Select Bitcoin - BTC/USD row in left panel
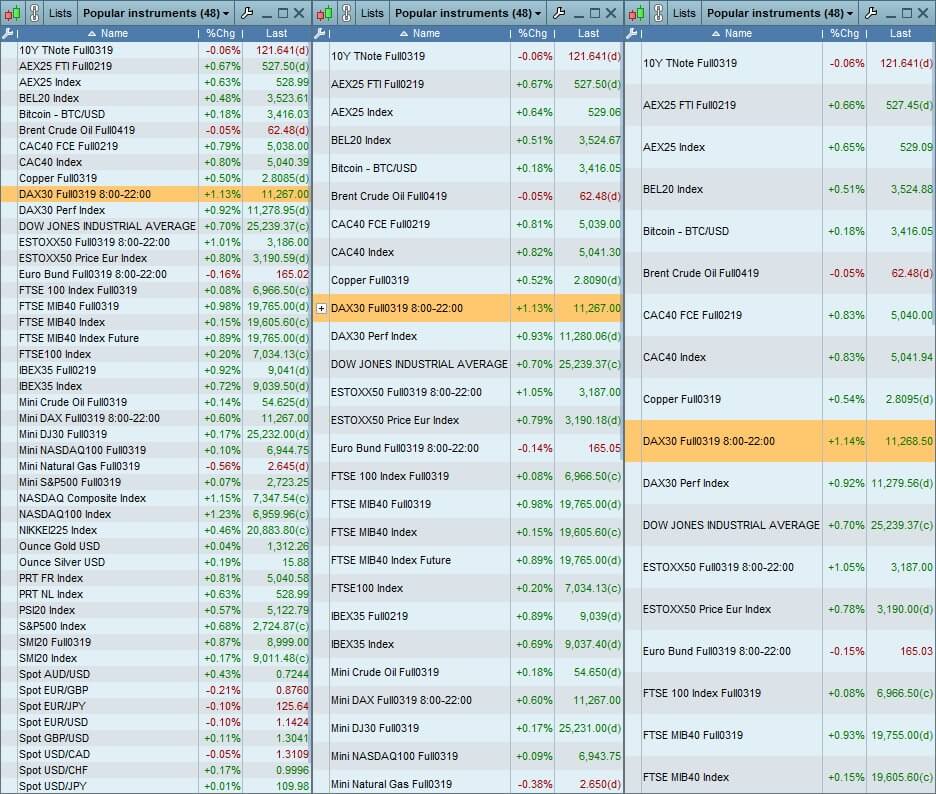The height and width of the screenshot is (794, 936). click(x=156, y=114)
